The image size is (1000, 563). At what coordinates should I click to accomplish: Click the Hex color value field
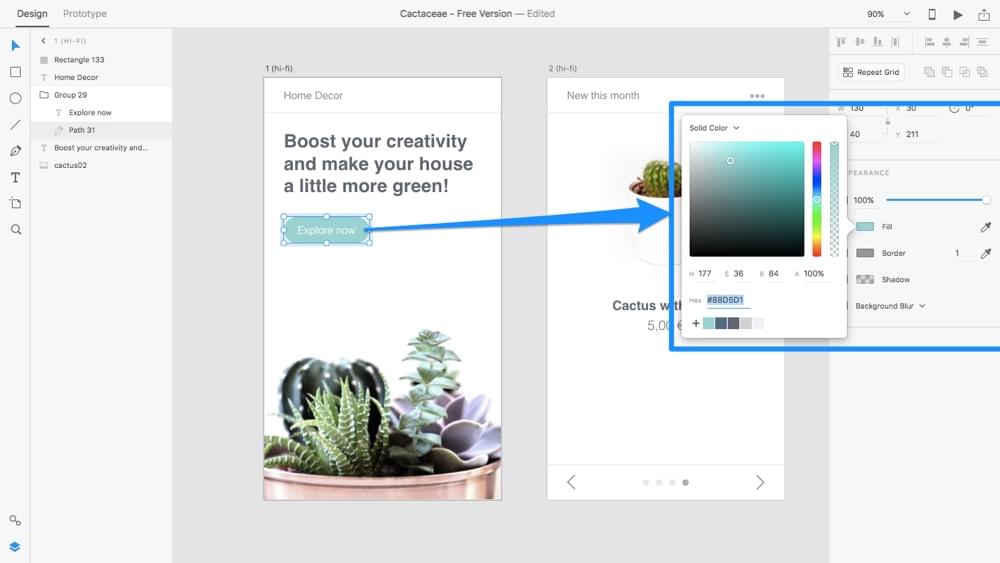(727, 300)
